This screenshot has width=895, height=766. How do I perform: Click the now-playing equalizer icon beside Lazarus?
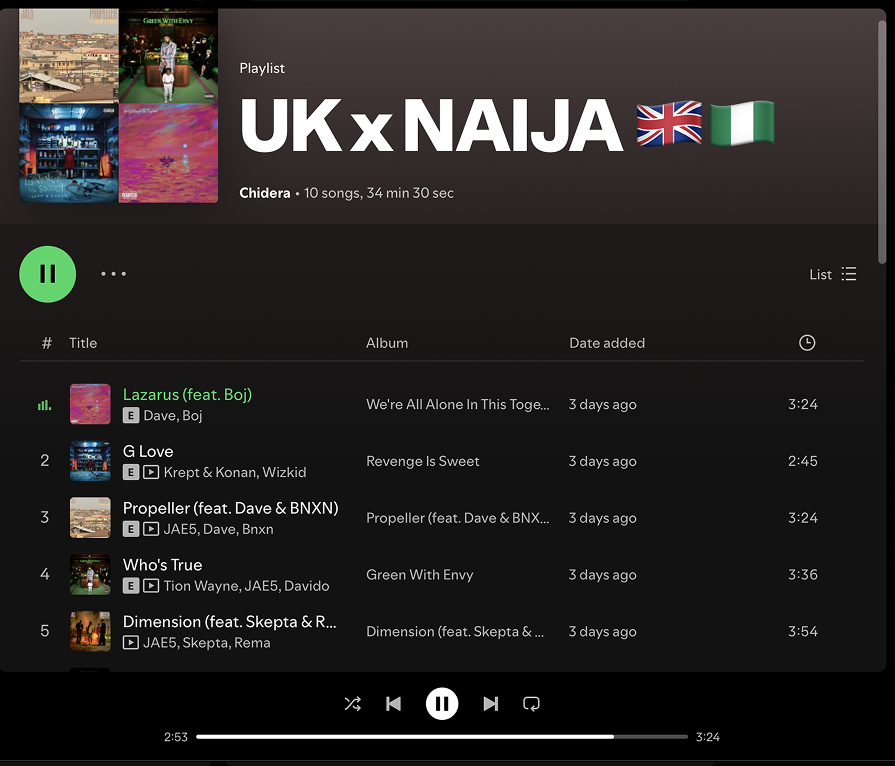[44, 405]
